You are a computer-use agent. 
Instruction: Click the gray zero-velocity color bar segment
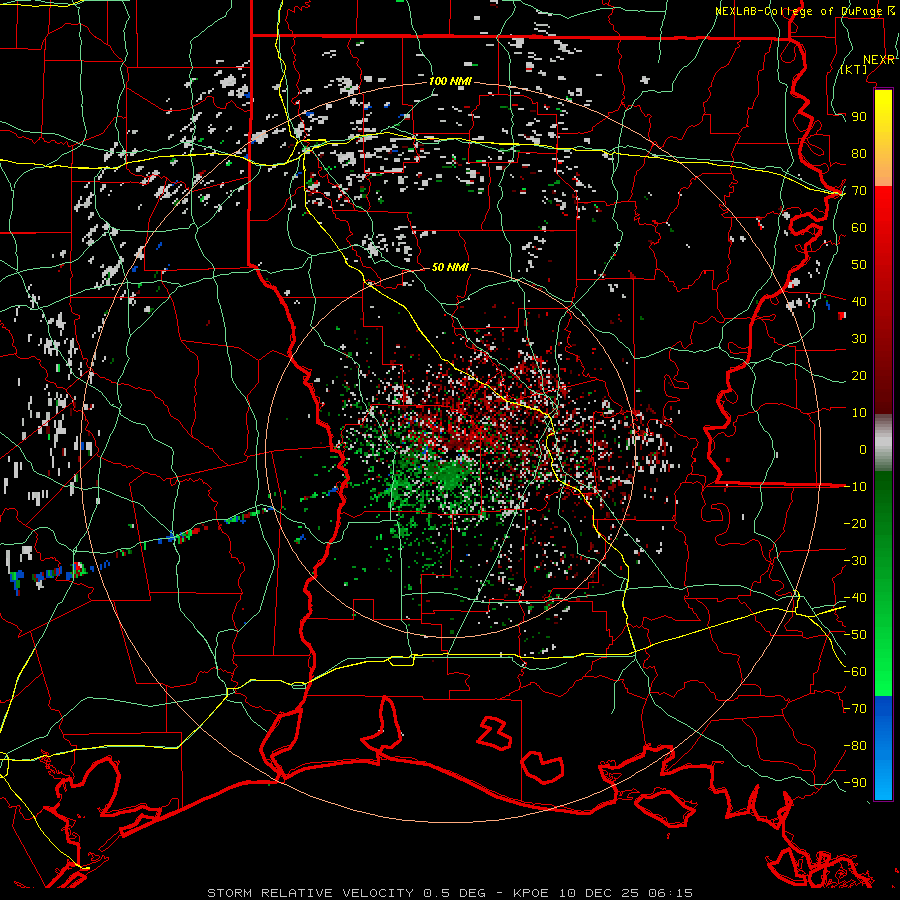[x=883, y=443]
